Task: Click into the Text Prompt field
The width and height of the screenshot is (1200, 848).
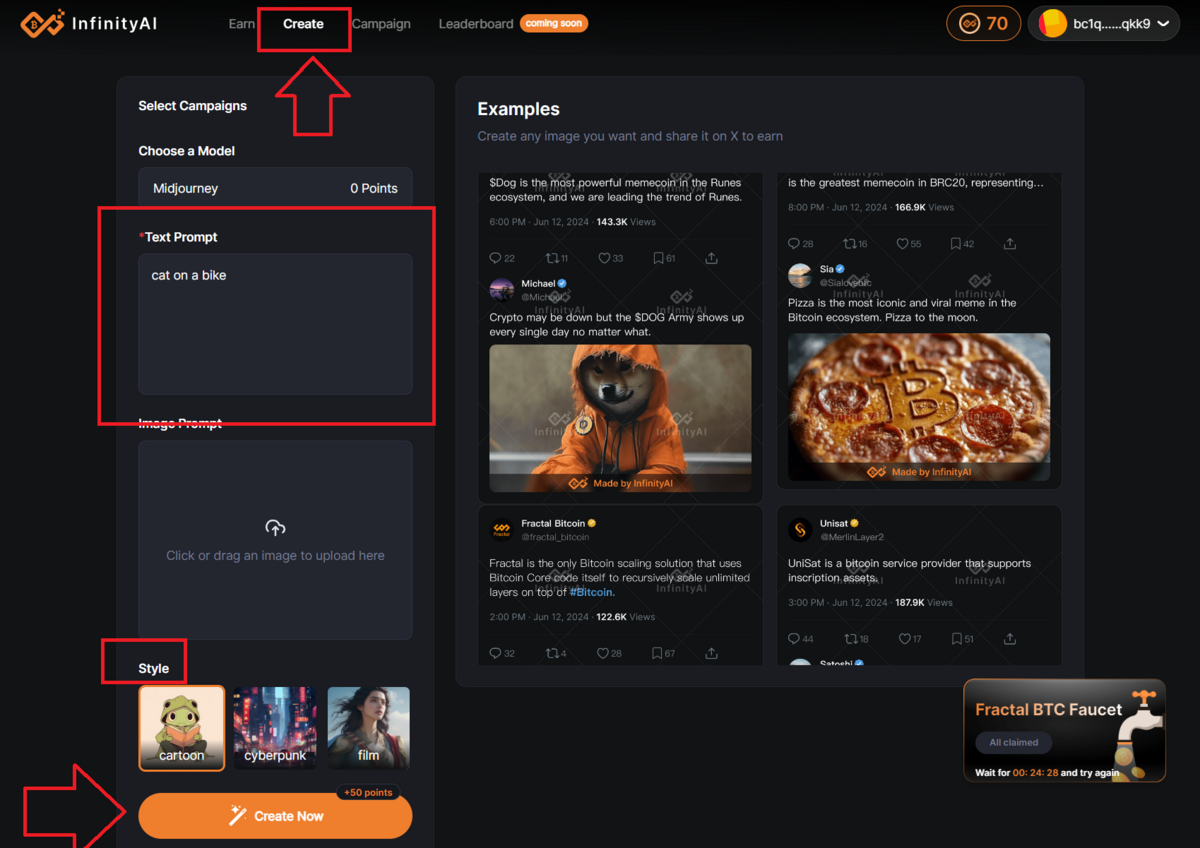Action: click(275, 324)
